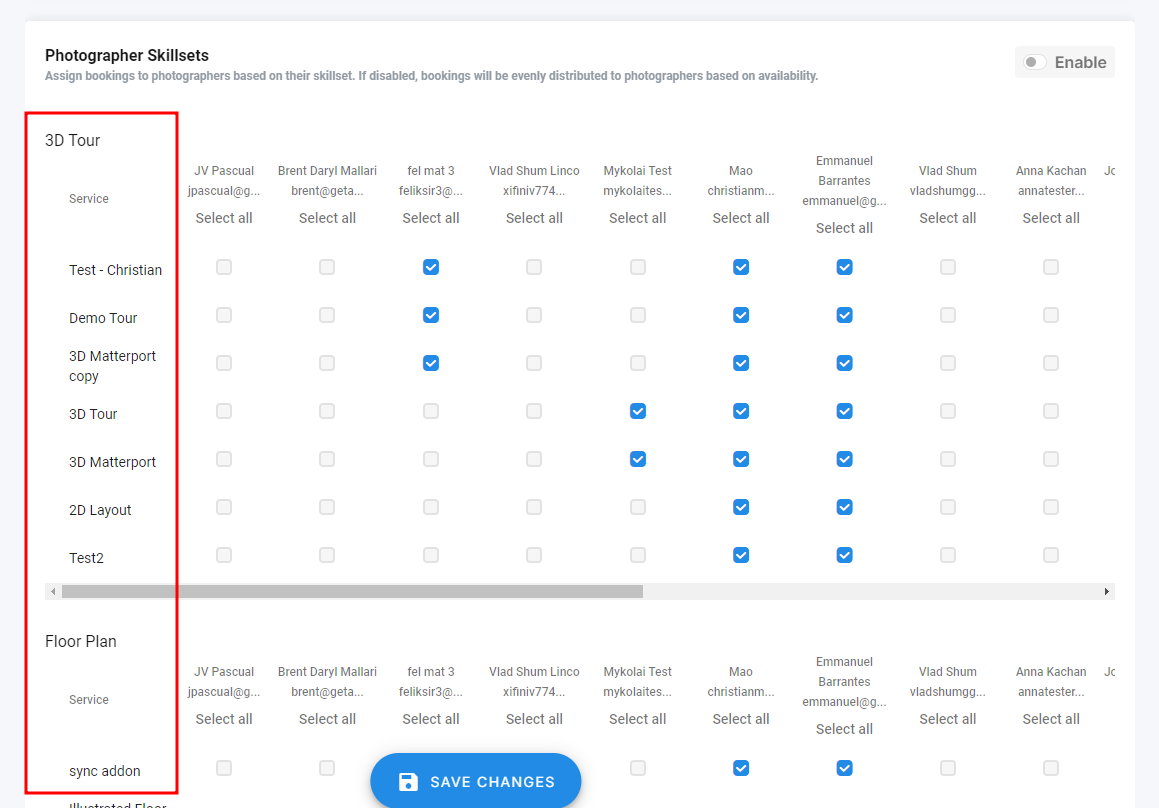Viewport: 1159px width, 808px height.
Task: Select all for Emmanuel Barrantes in Floor Plan
Action: point(845,729)
